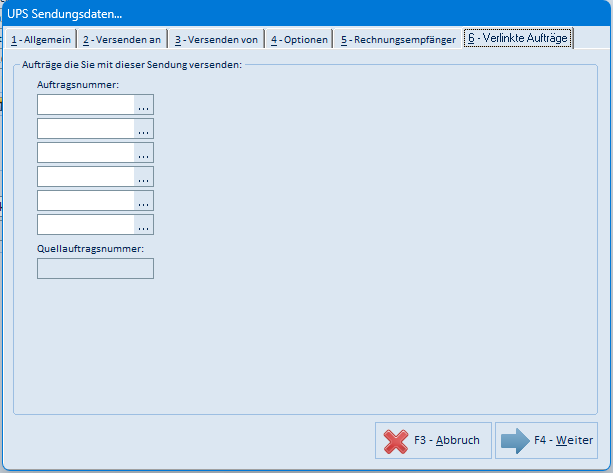This screenshot has height=473, width=613.
Task: Click the sixth Auftragsnummer input field
Action: [86, 224]
